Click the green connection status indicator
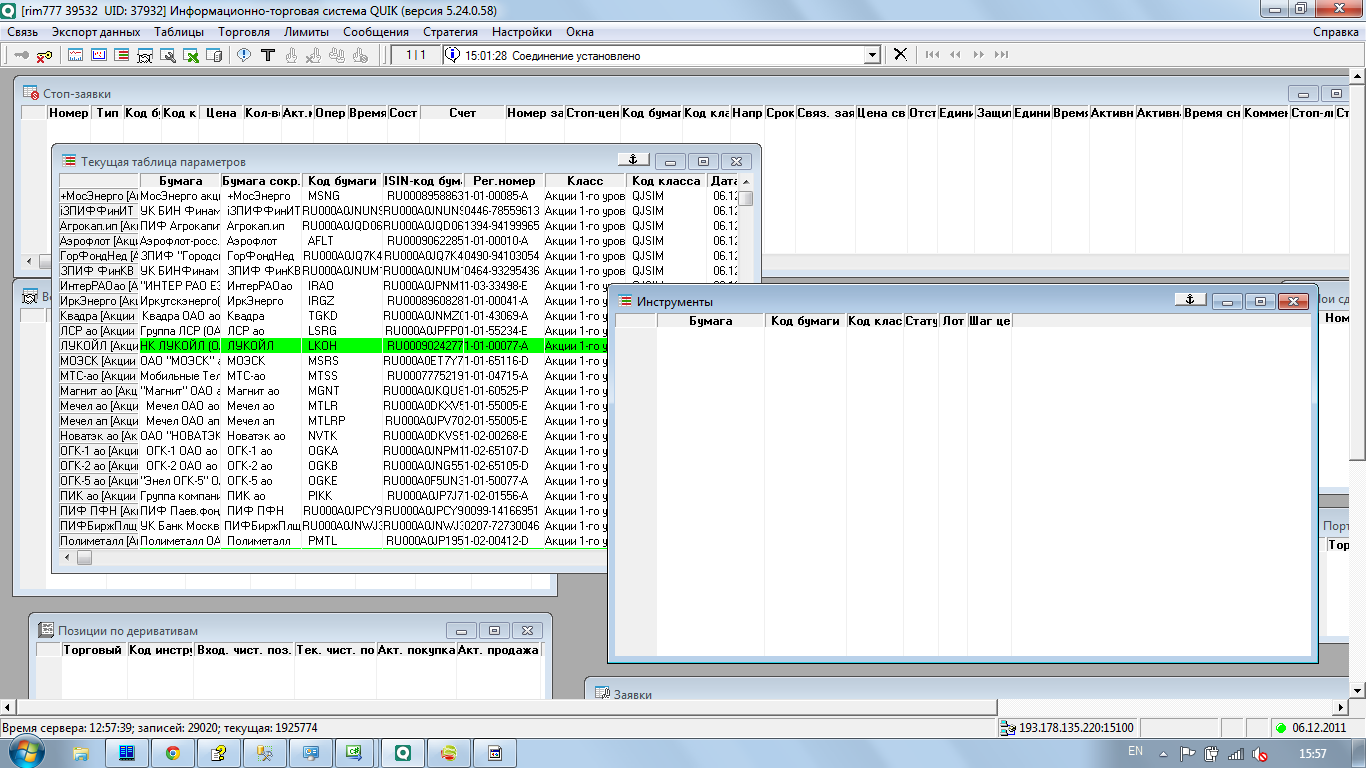Viewport: 1366px width, 768px height. pyautogui.click(x=1280, y=727)
